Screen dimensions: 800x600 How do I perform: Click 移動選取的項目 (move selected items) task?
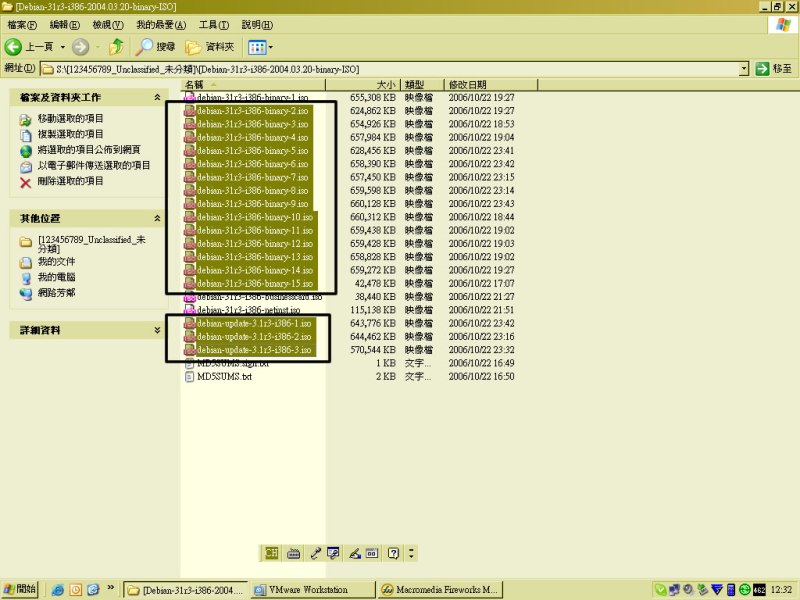click(70, 118)
